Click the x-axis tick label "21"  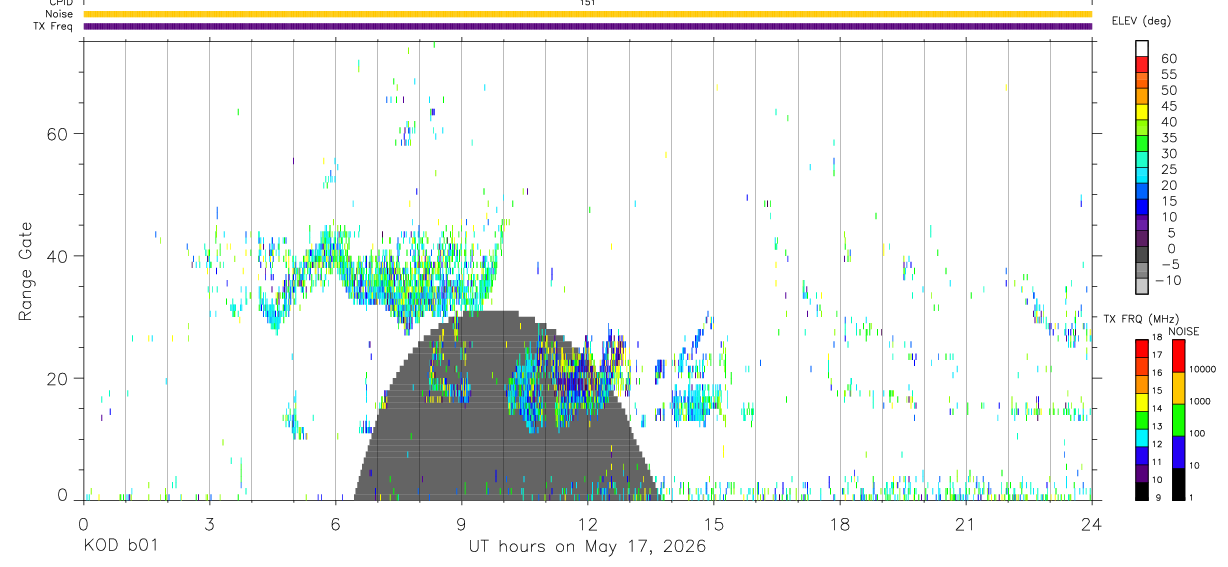point(965,525)
